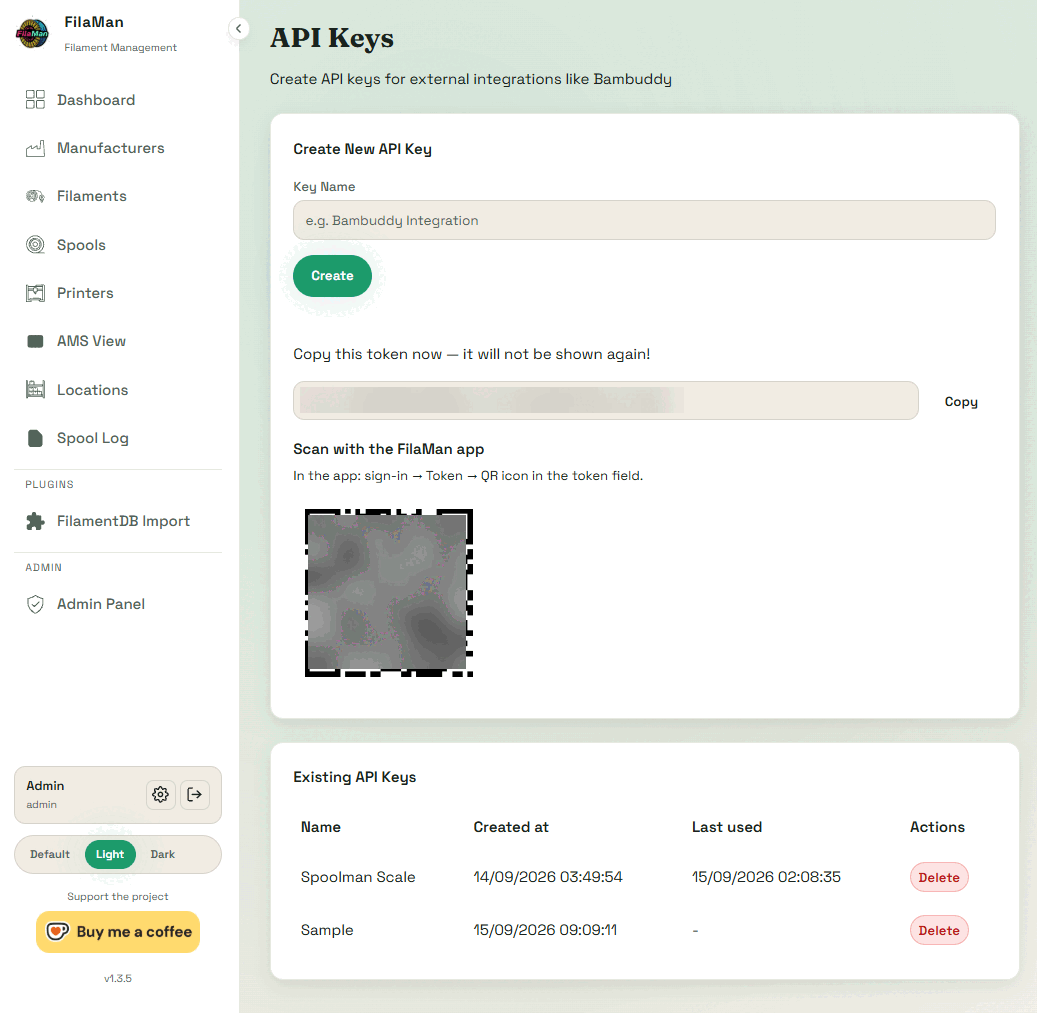Copy the generated API token

point(961,401)
